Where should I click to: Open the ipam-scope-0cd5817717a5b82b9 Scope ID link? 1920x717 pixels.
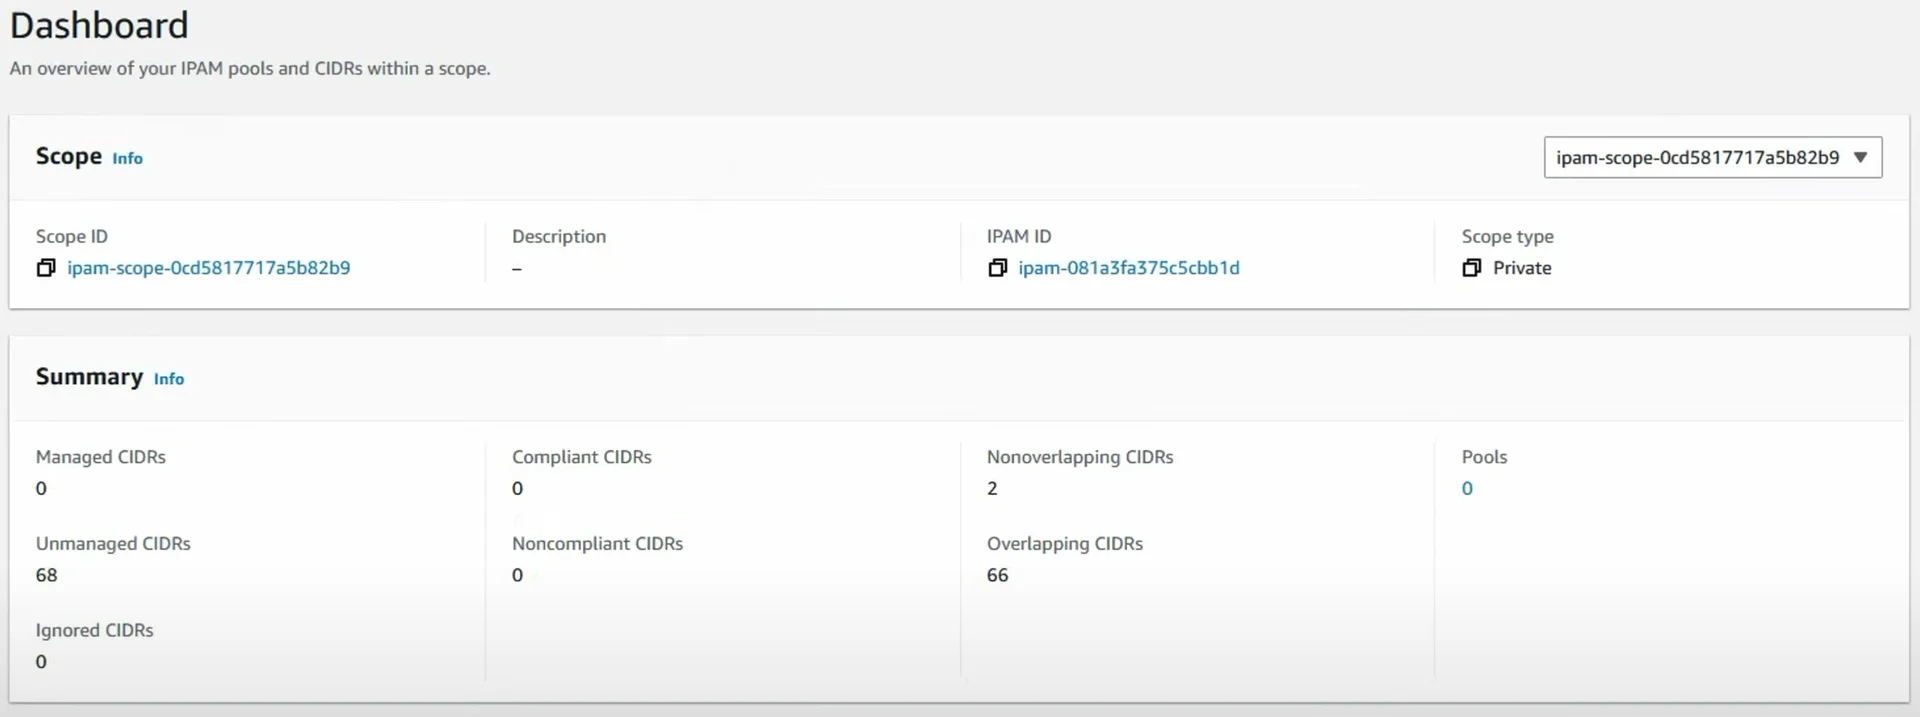(x=209, y=268)
